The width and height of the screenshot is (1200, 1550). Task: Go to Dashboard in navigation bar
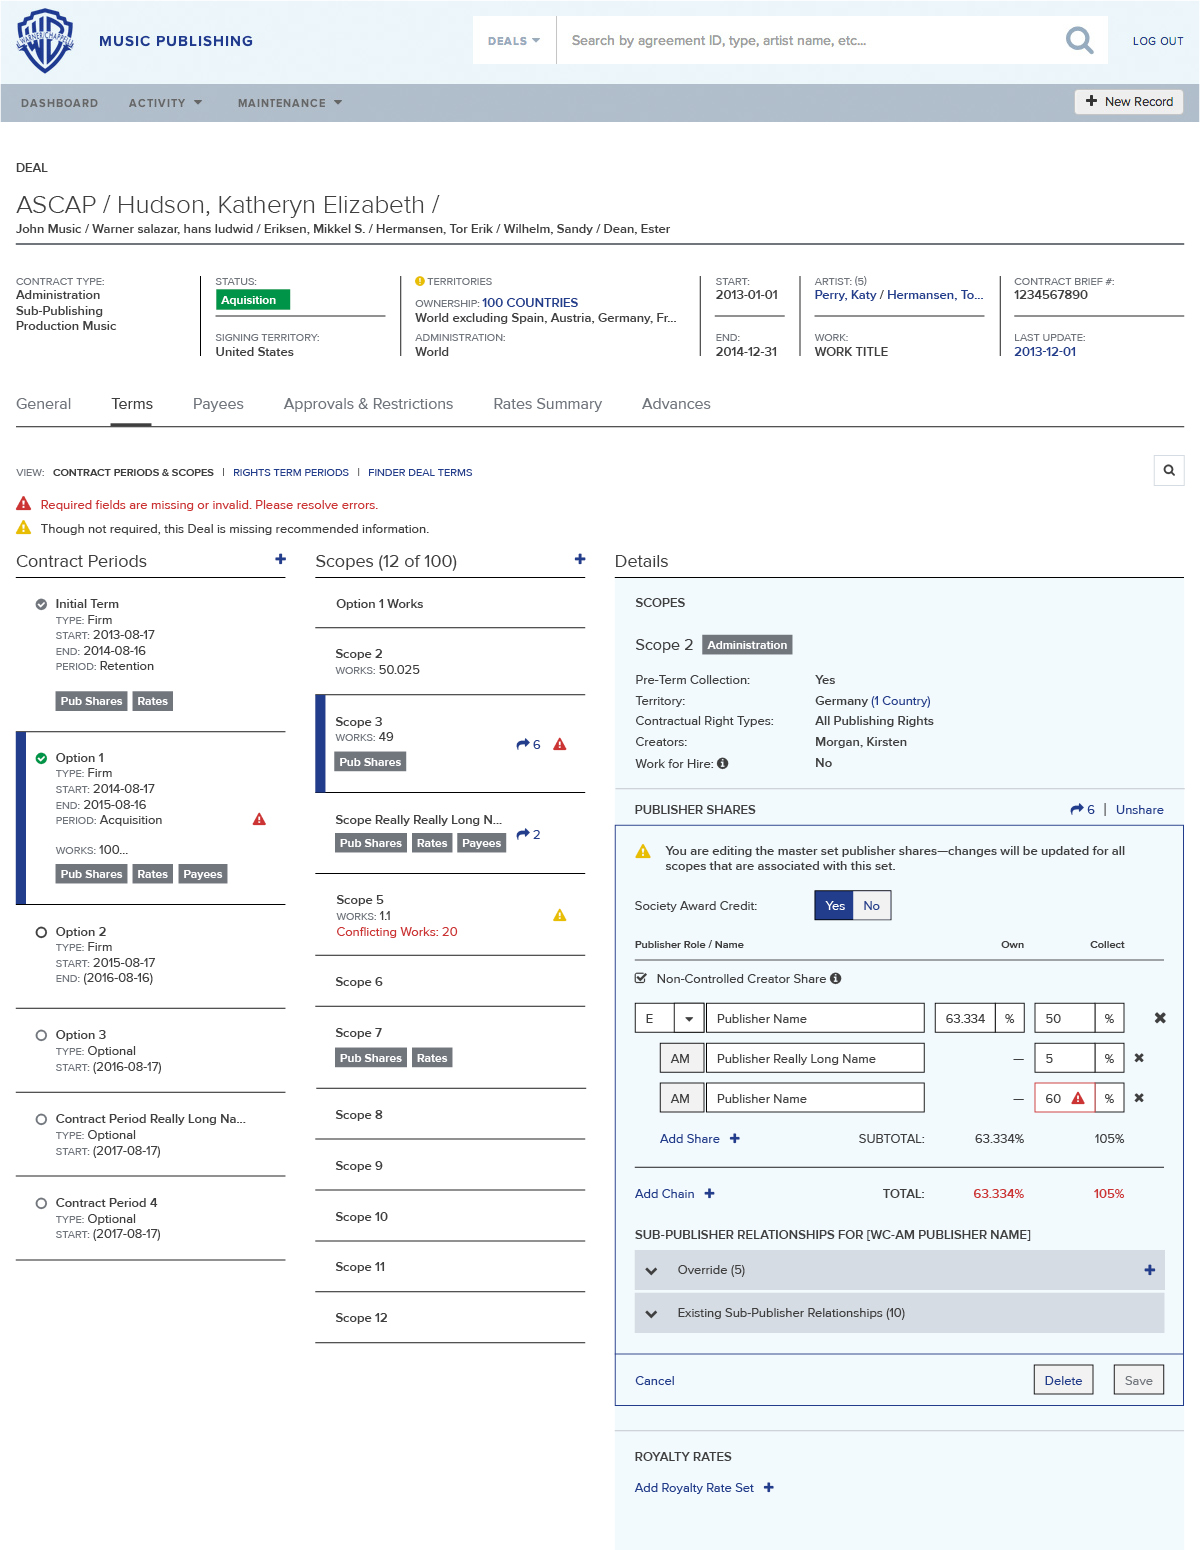(x=60, y=103)
